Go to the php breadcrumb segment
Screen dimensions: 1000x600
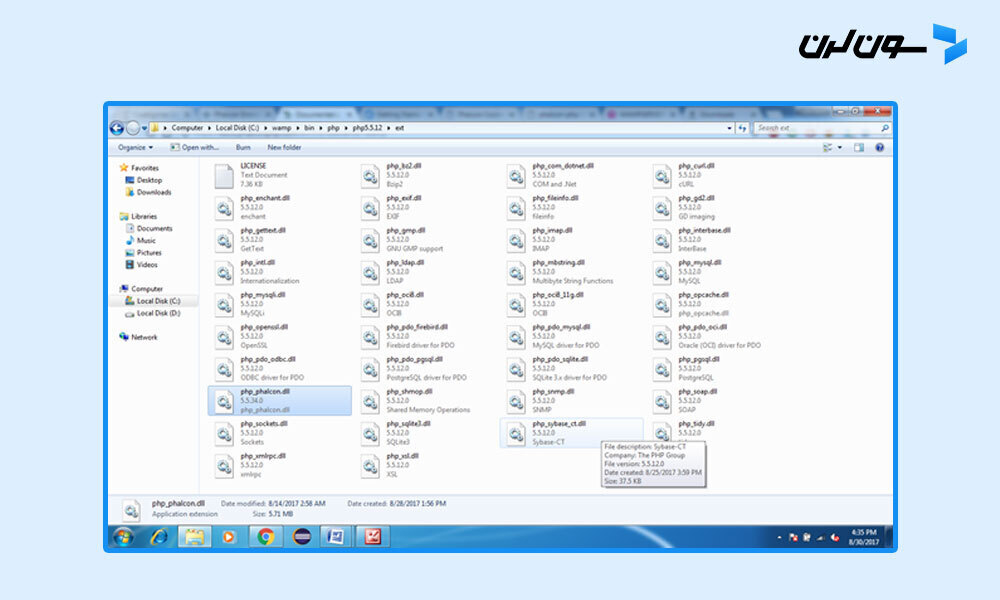click(x=334, y=128)
